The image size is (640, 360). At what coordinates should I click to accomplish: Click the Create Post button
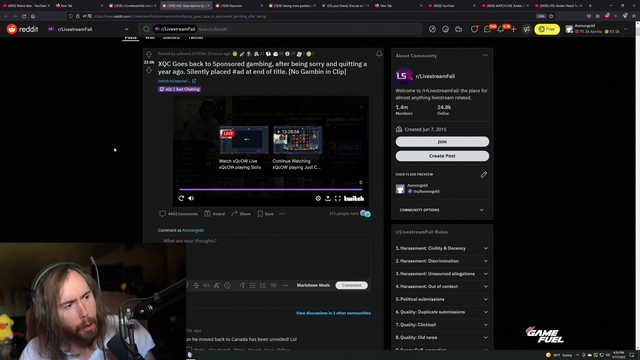[x=442, y=156]
